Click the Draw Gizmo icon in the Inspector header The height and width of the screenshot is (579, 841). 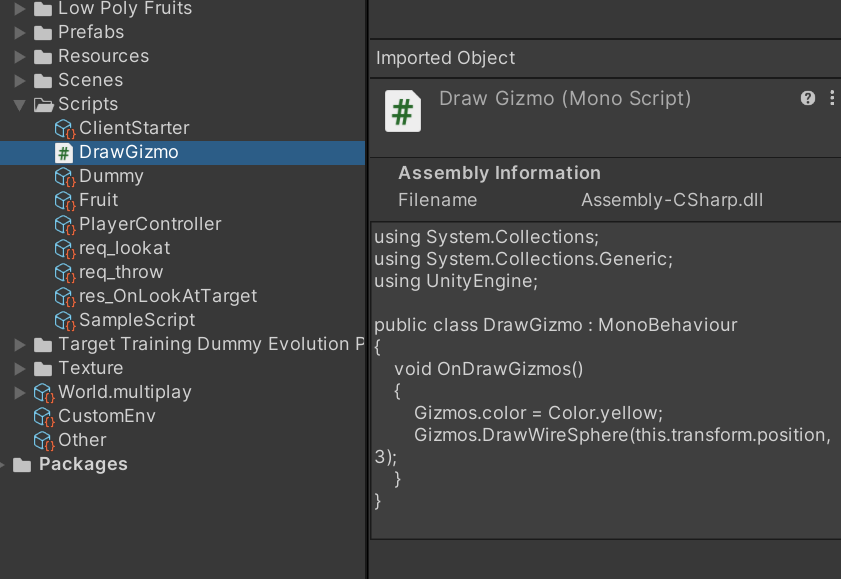(403, 111)
